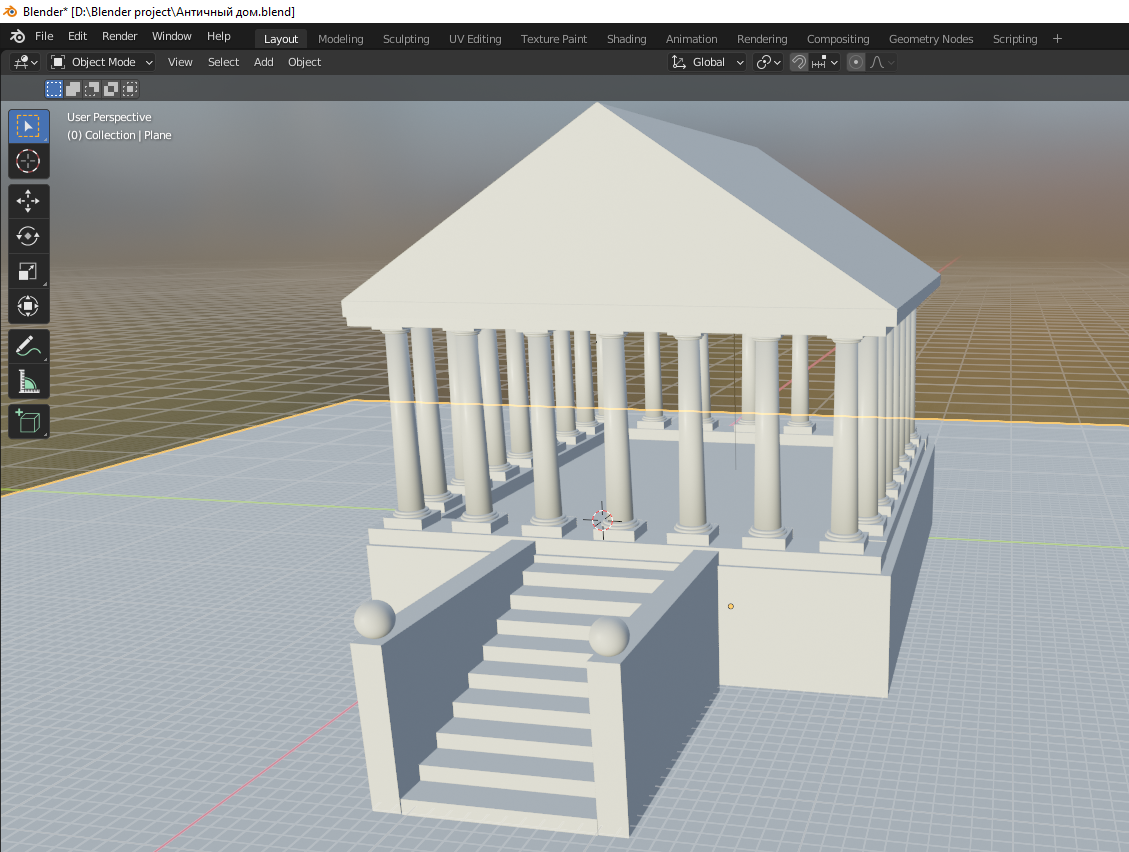The image size is (1129, 852).
Task: Switch to the UV Editing workspace
Action: coord(475,39)
